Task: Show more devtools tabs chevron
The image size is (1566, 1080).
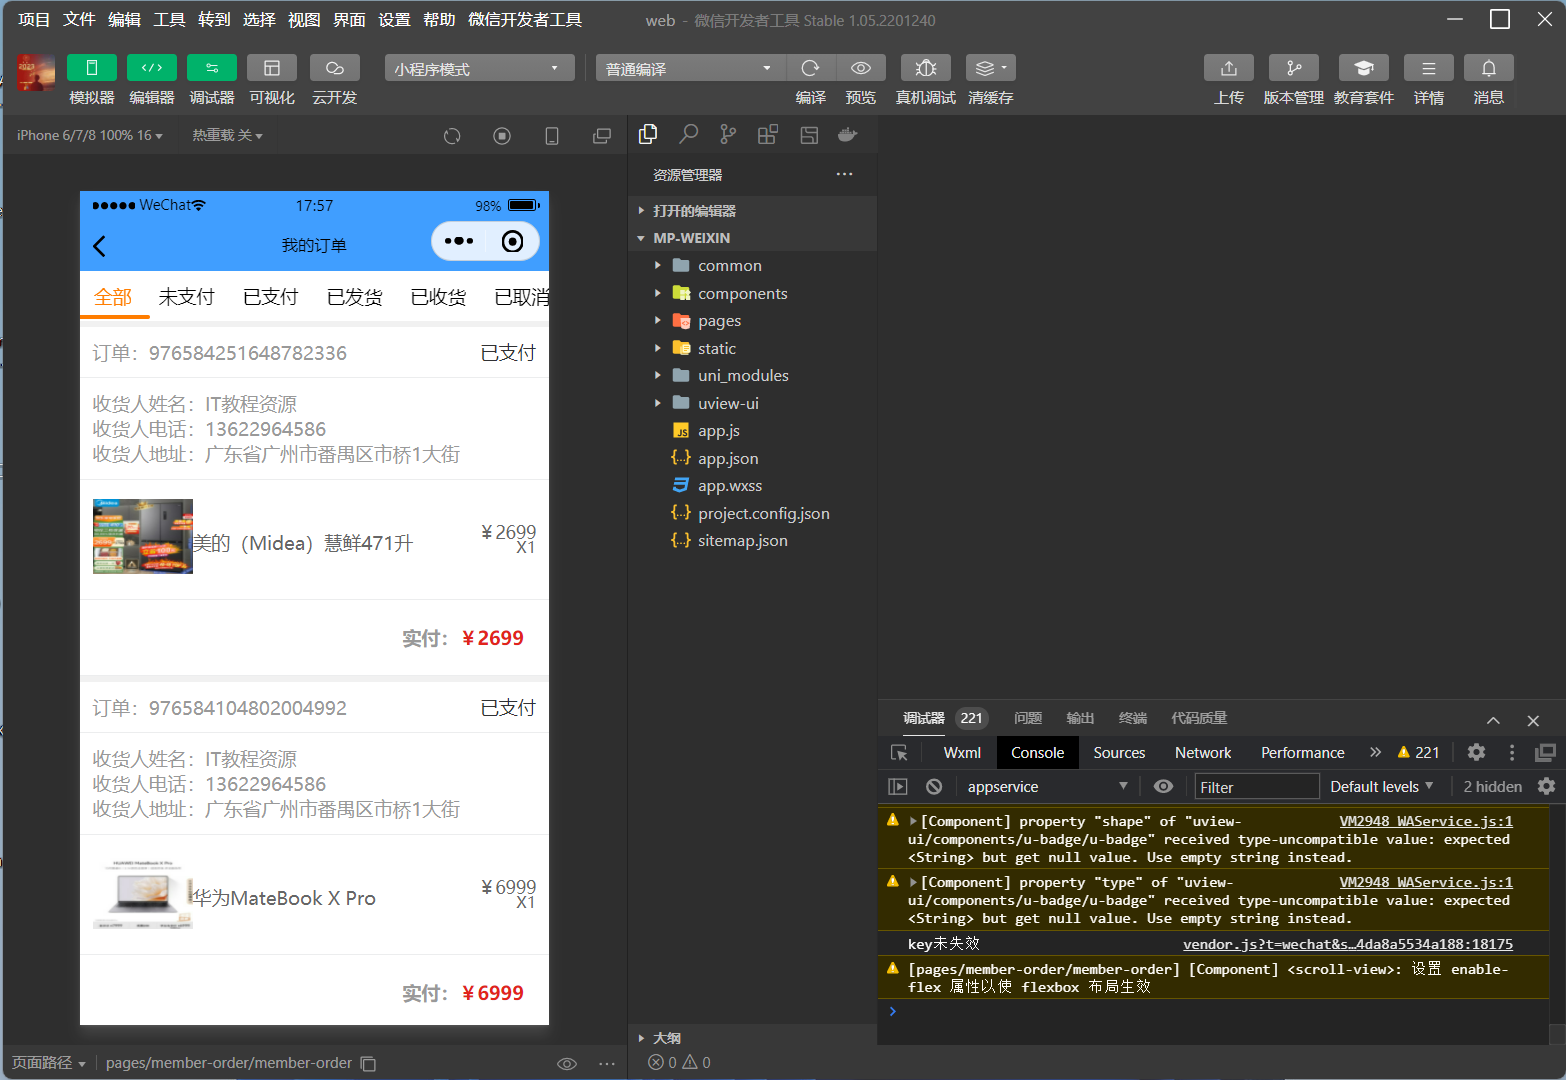Action: tap(1375, 752)
